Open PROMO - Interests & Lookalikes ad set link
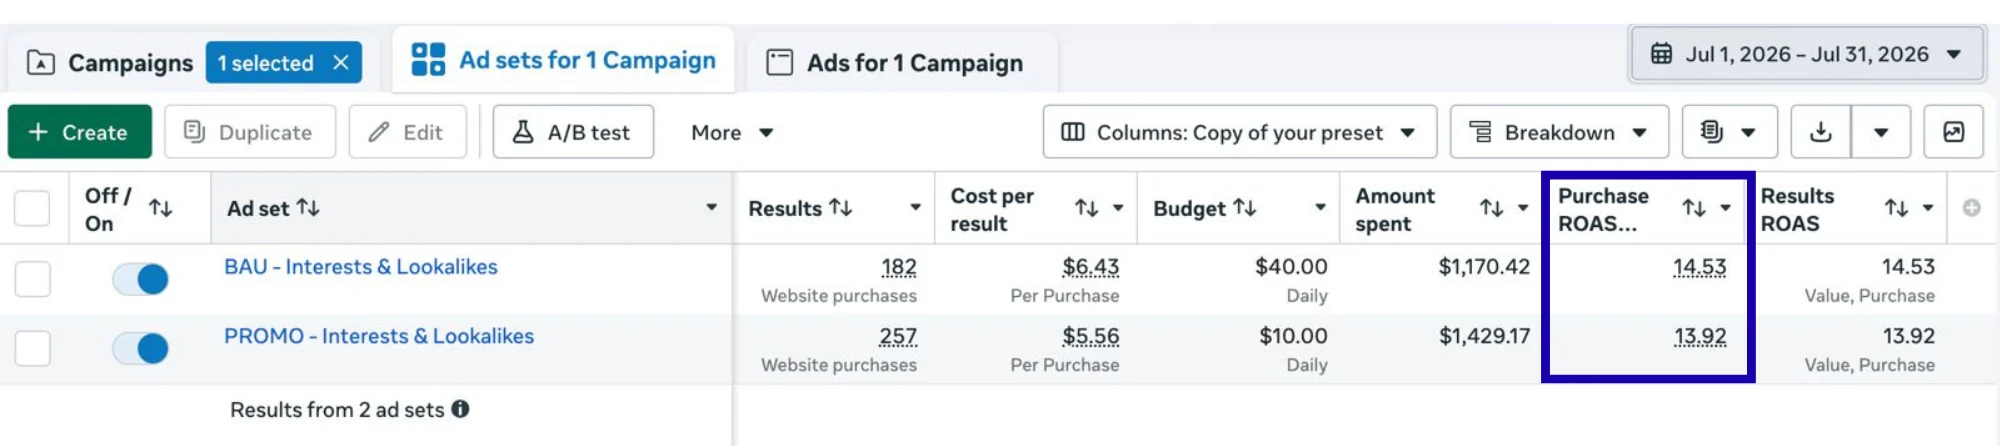Viewport: 2000px width, 446px height. [x=379, y=336]
